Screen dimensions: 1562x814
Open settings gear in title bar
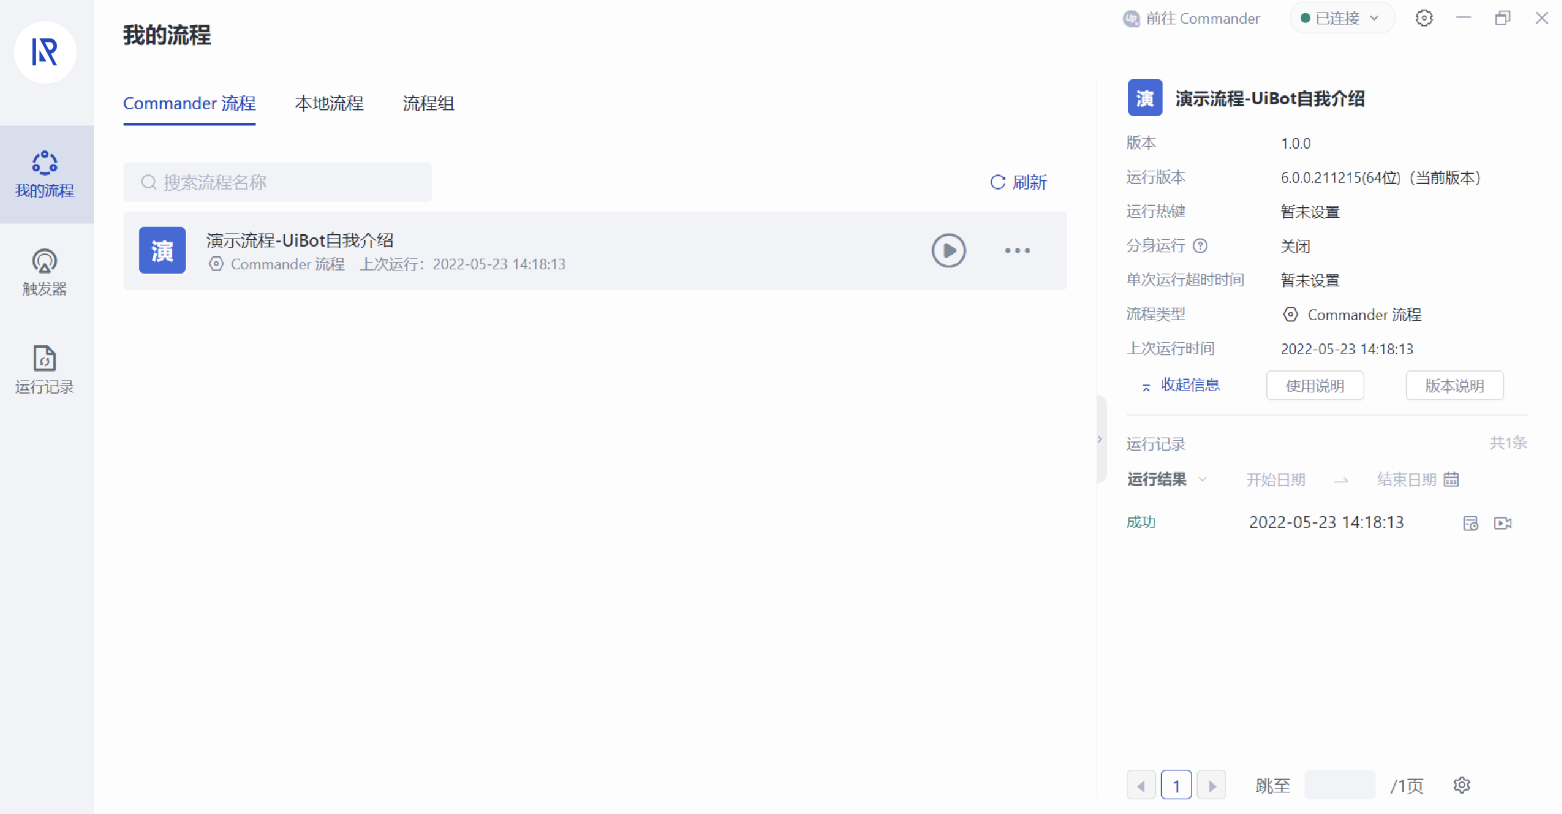pyautogui.click(x=1424, y=18)
